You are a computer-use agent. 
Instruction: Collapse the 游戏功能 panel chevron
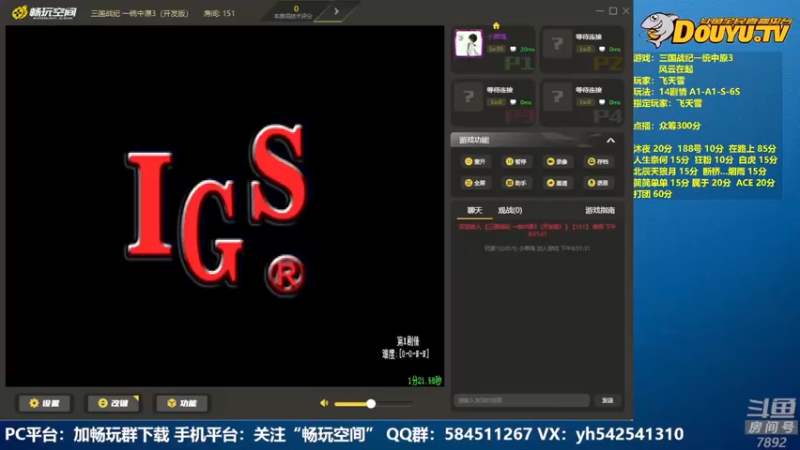coord(610,140)
